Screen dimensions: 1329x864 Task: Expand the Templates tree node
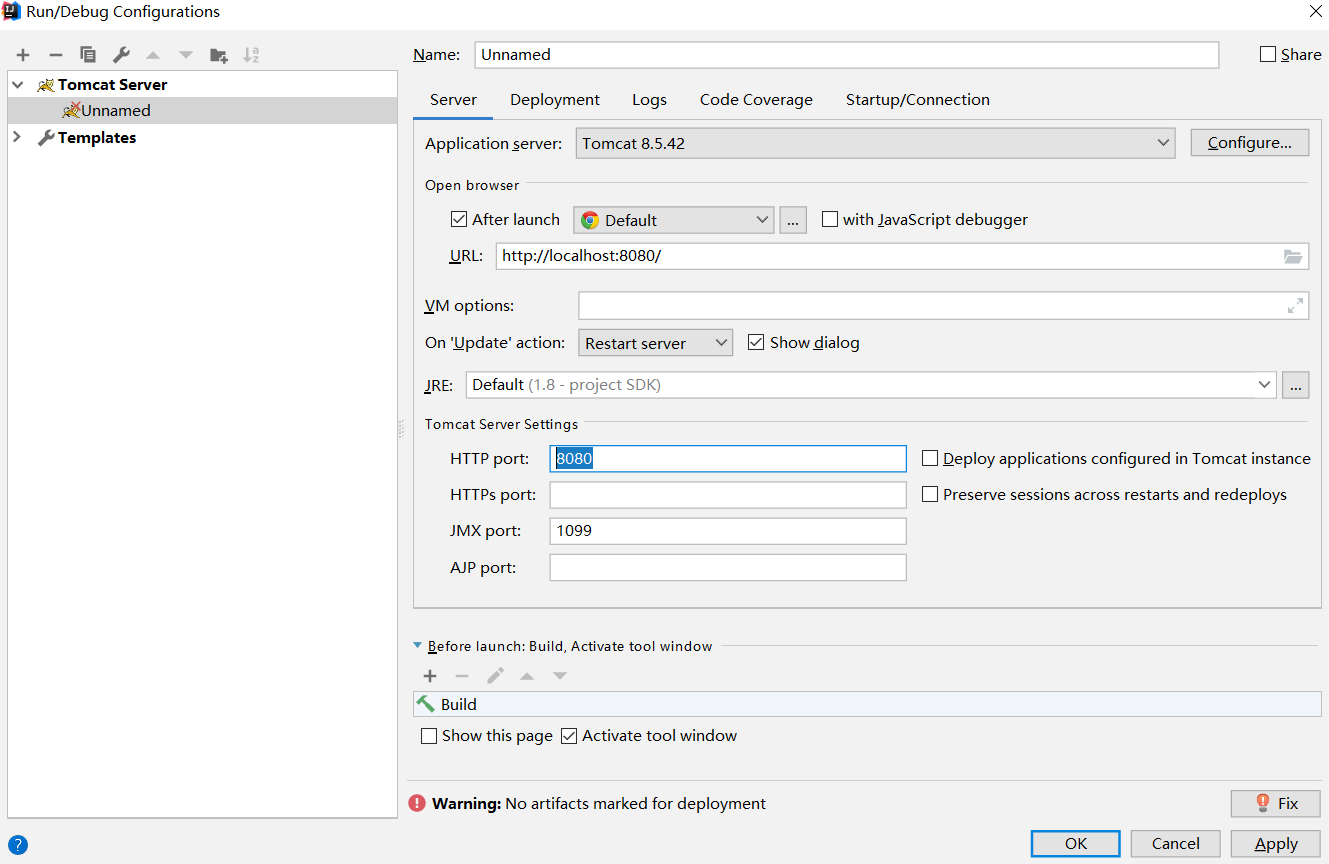tap(17, 138)
